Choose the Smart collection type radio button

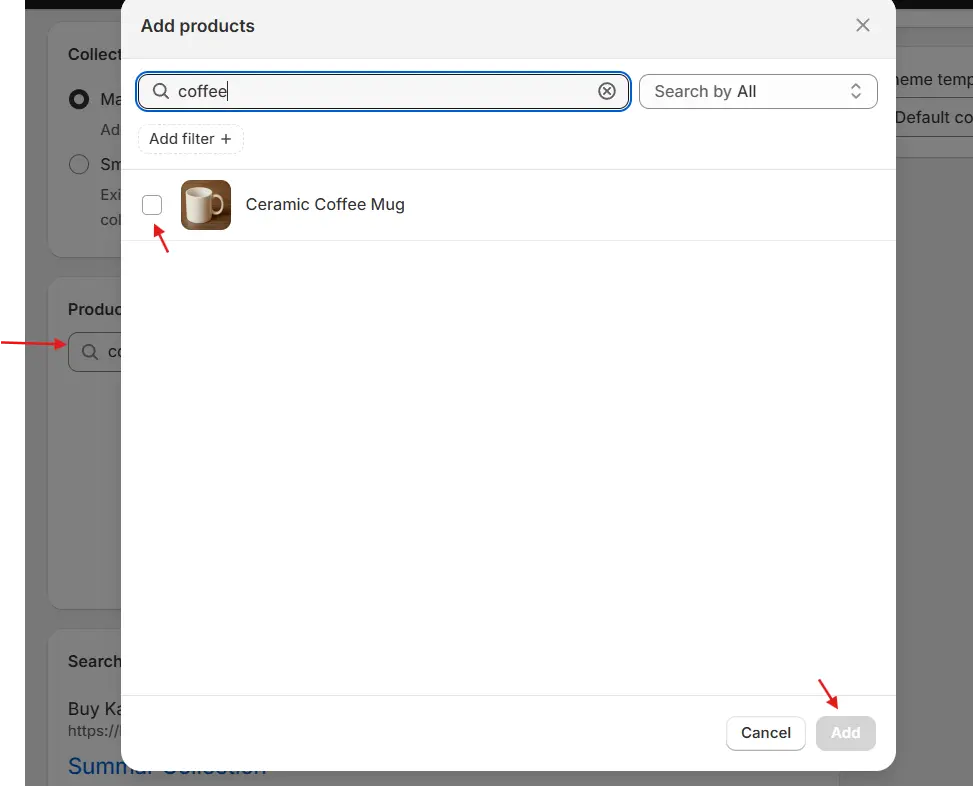79,165
